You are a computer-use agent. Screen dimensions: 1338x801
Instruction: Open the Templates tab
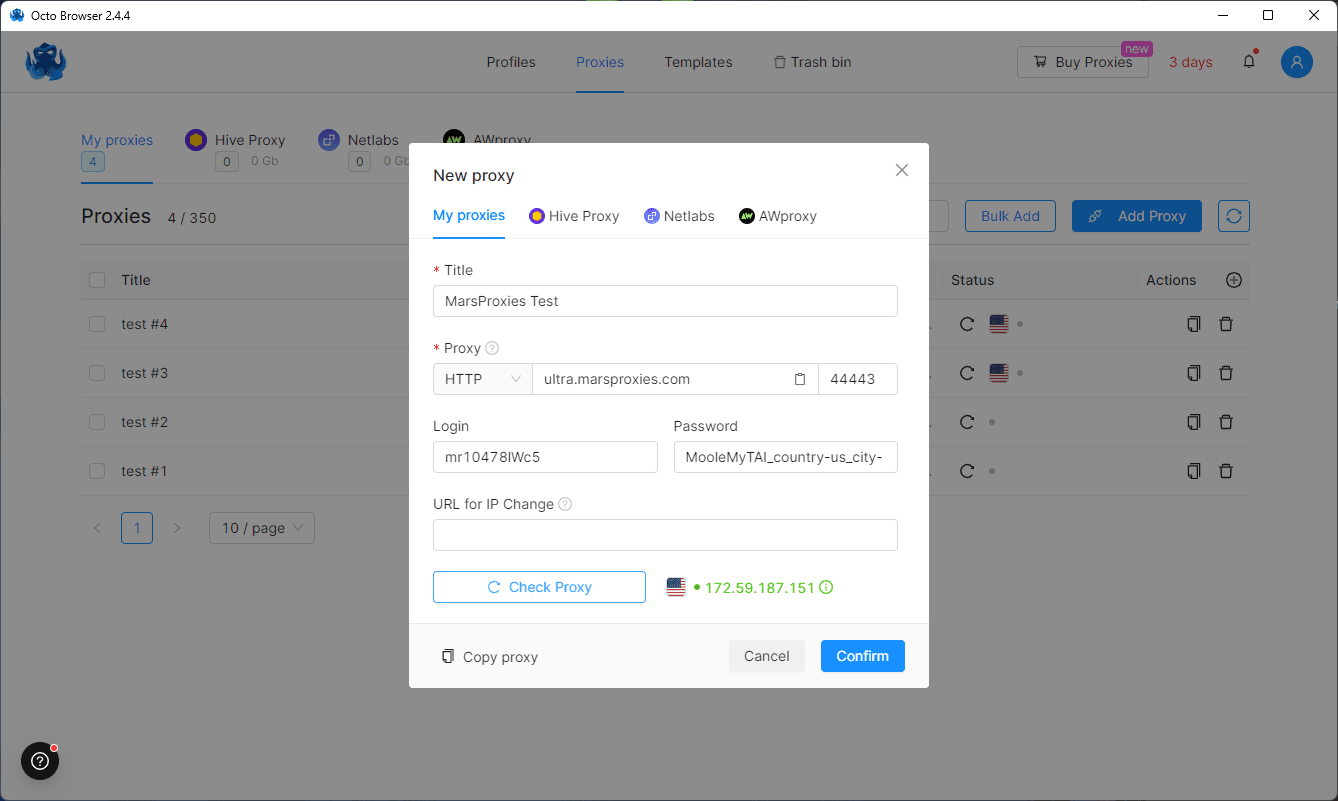(698, 62)
